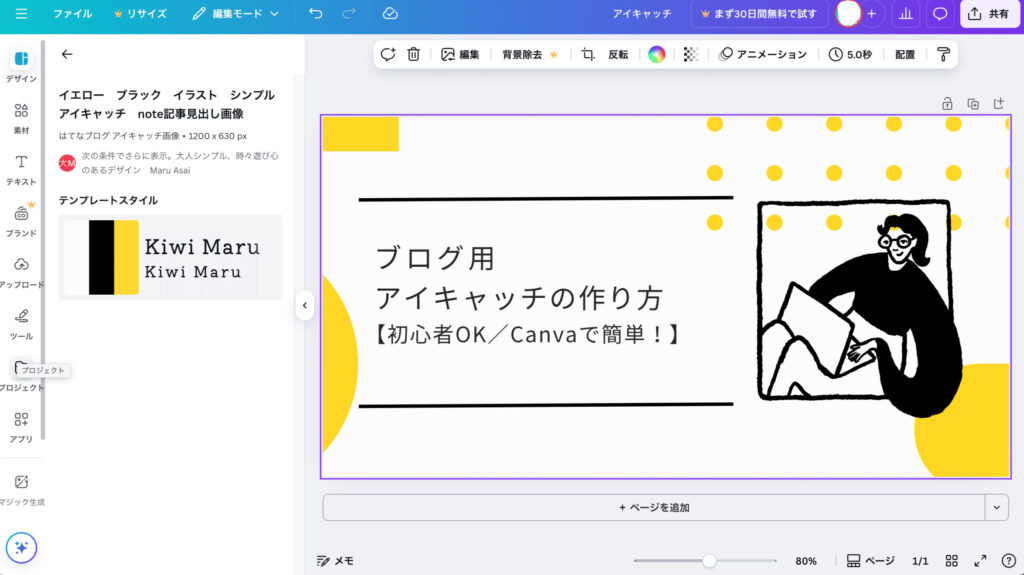1024x575 pixels.
Task: Lock the page with padlock icon
Action: pos(947,103)
